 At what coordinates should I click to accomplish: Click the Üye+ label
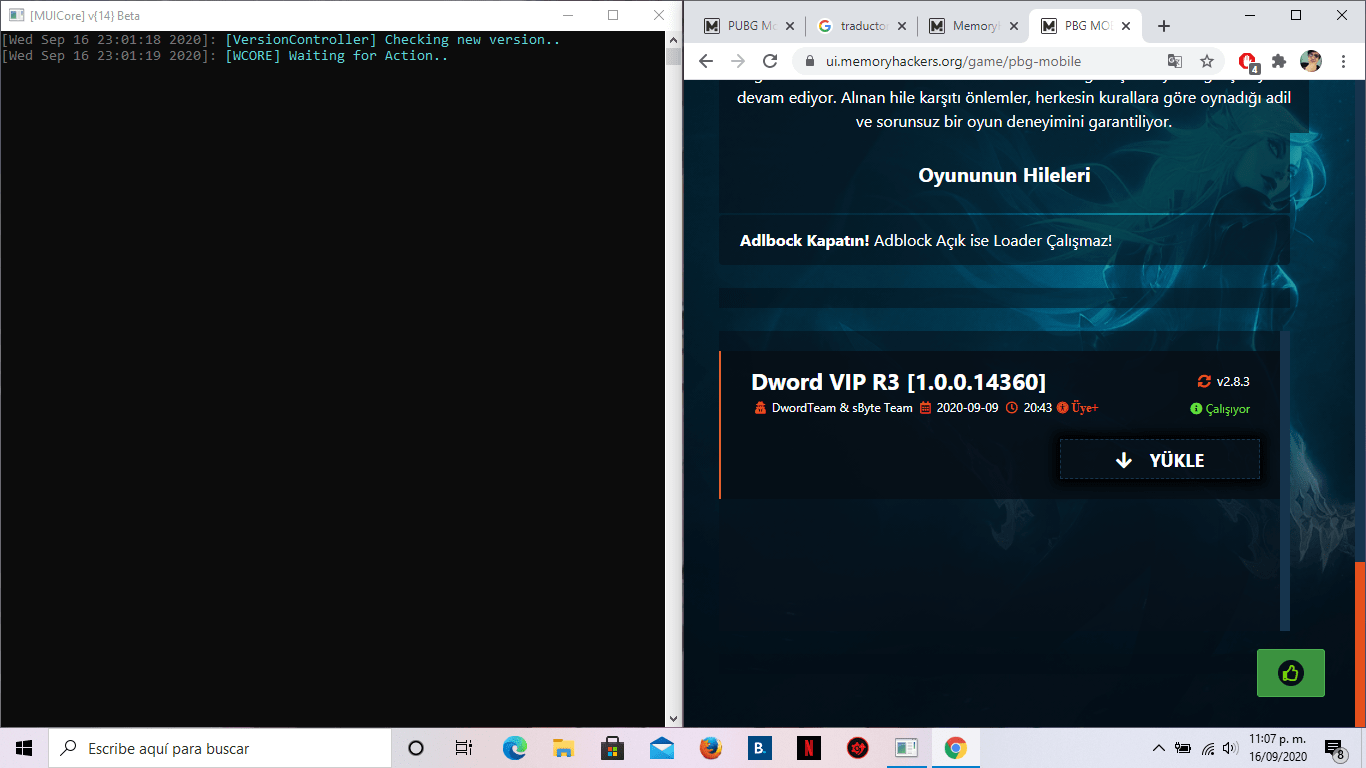point(1085,408)
